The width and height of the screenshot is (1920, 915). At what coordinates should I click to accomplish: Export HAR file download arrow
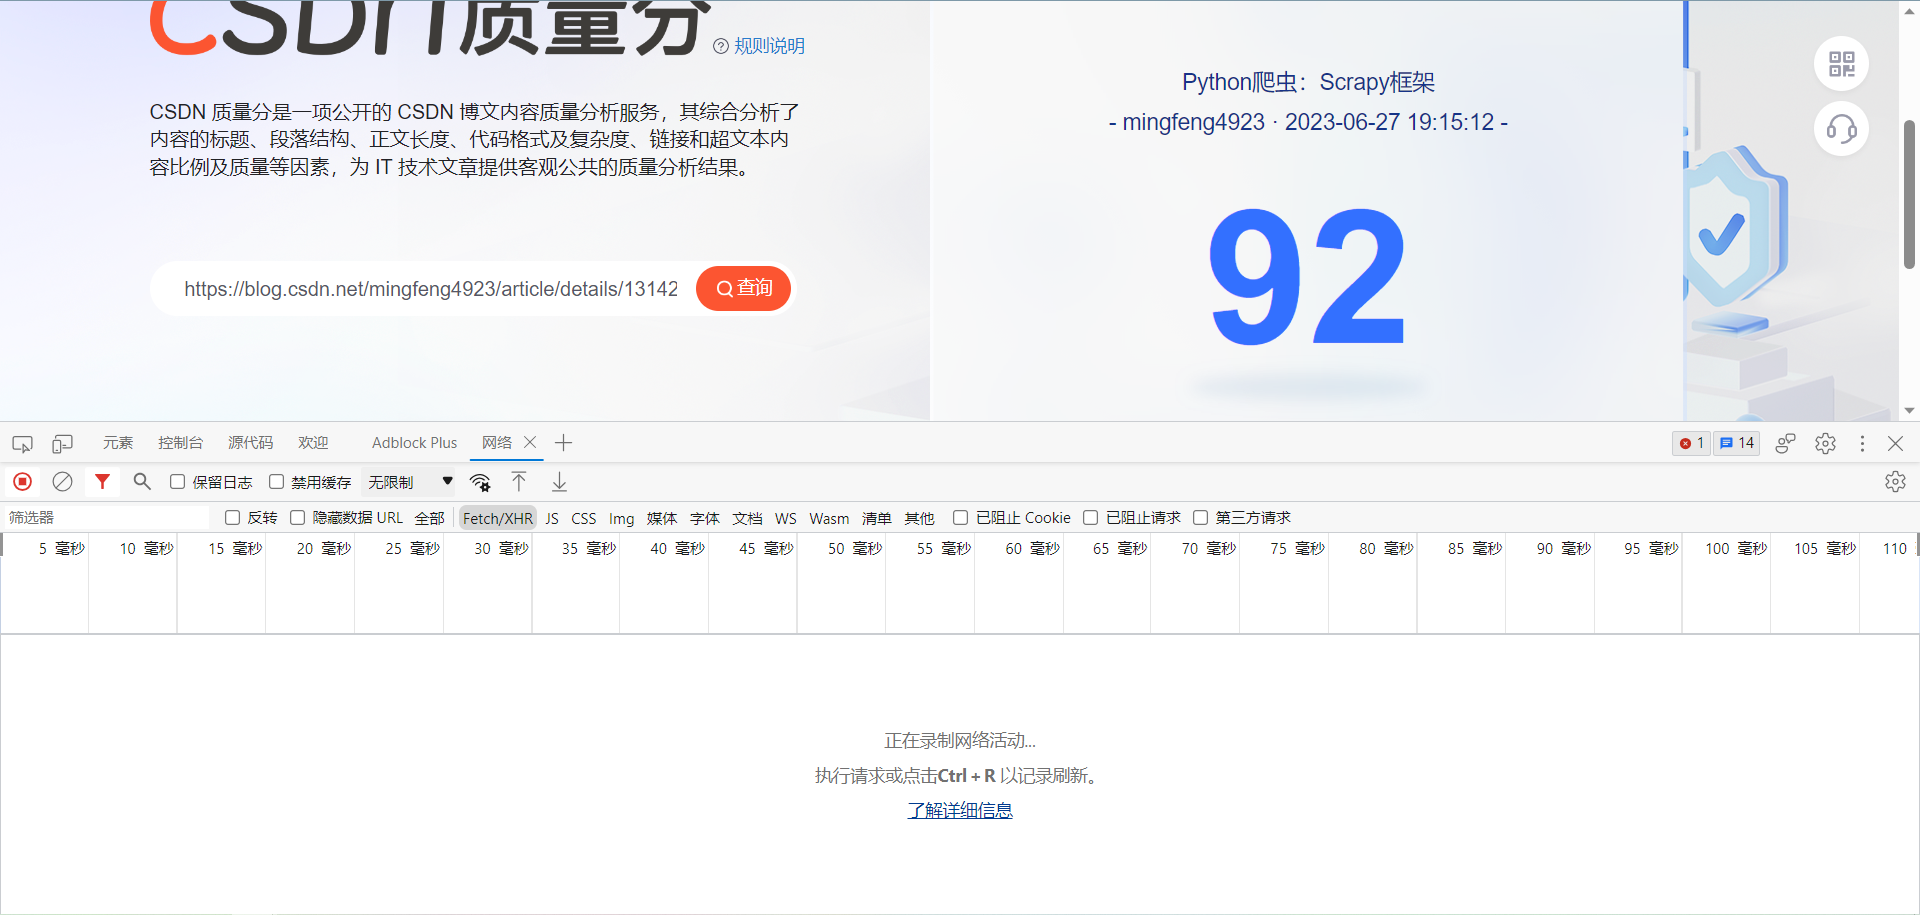(x=559, y=482)
